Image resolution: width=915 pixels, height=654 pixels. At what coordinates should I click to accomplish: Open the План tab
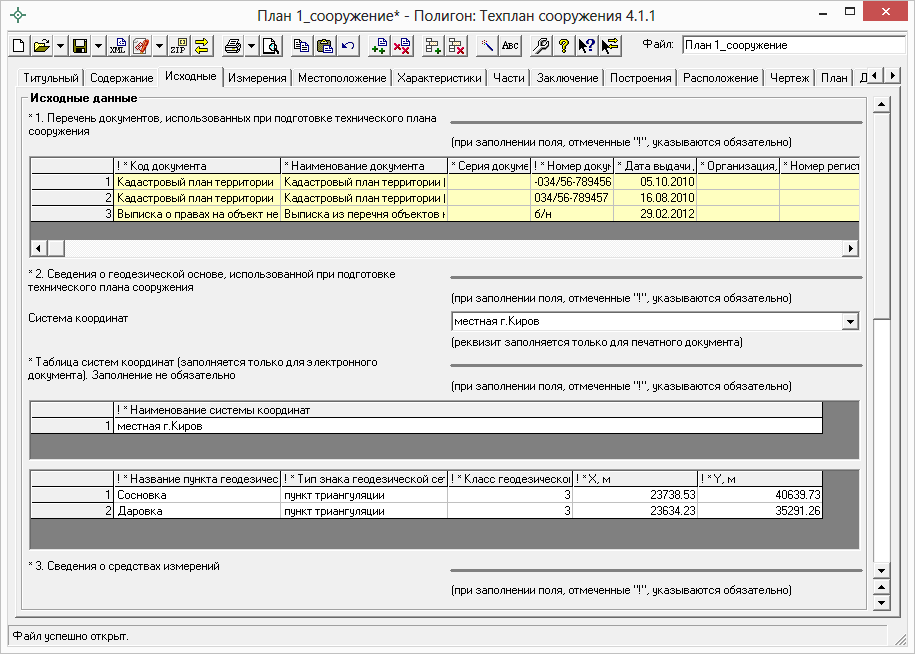[x=834, y=78]
